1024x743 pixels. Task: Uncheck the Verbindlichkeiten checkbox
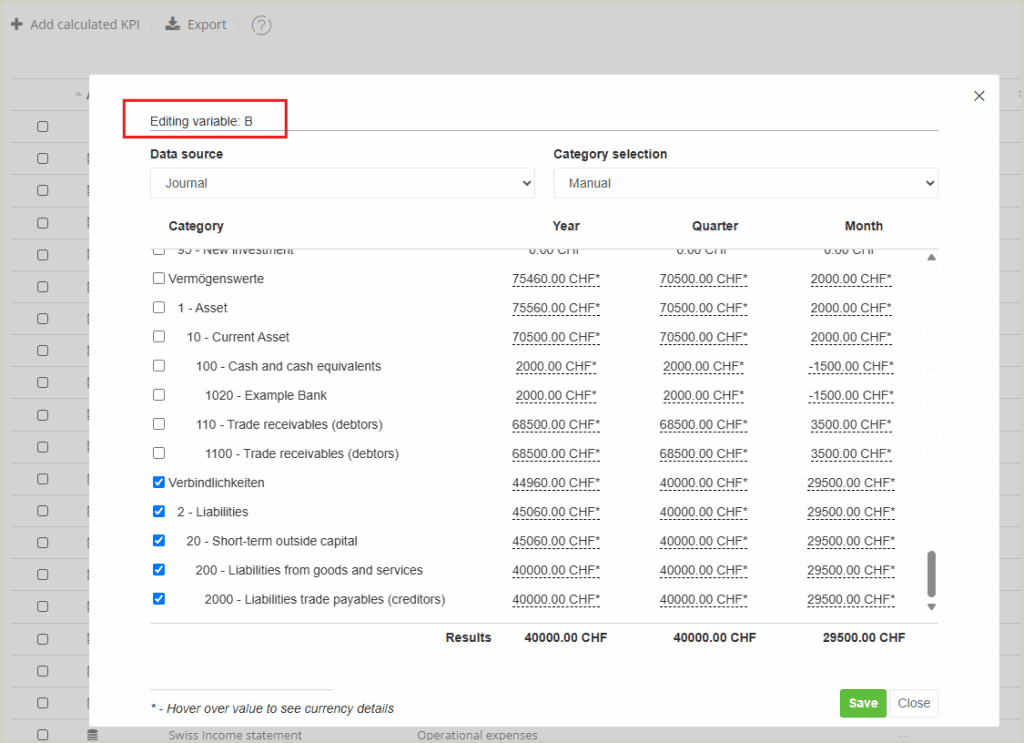pos(159,482)
